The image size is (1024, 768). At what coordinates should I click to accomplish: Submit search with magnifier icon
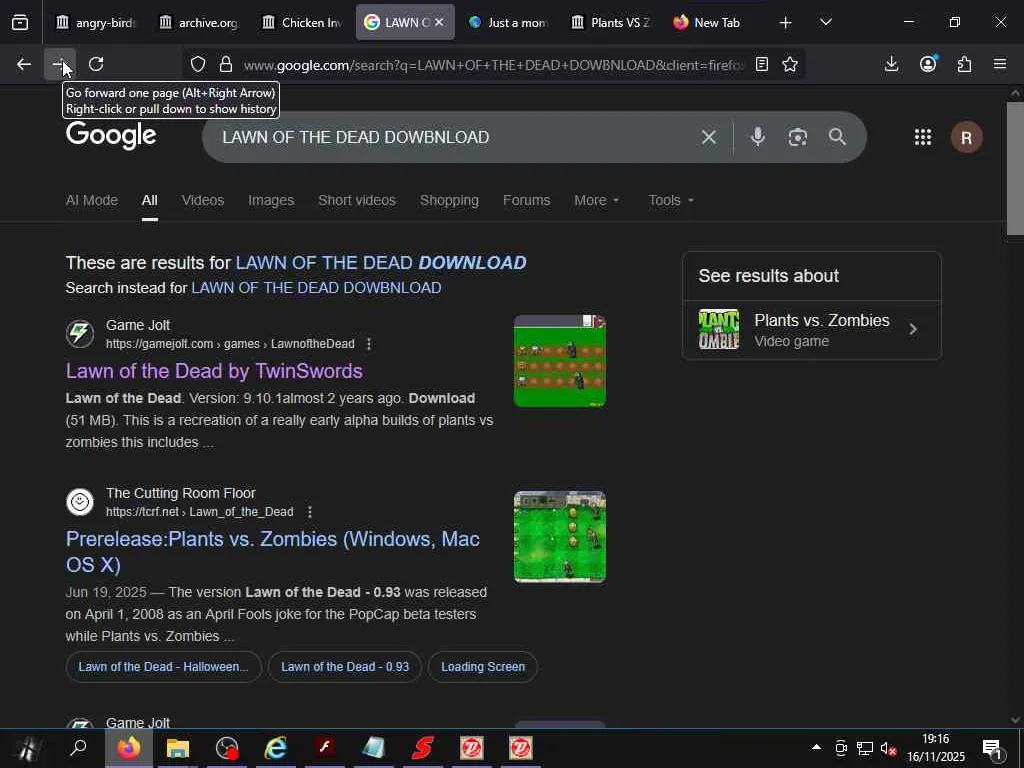pos(837,137)
